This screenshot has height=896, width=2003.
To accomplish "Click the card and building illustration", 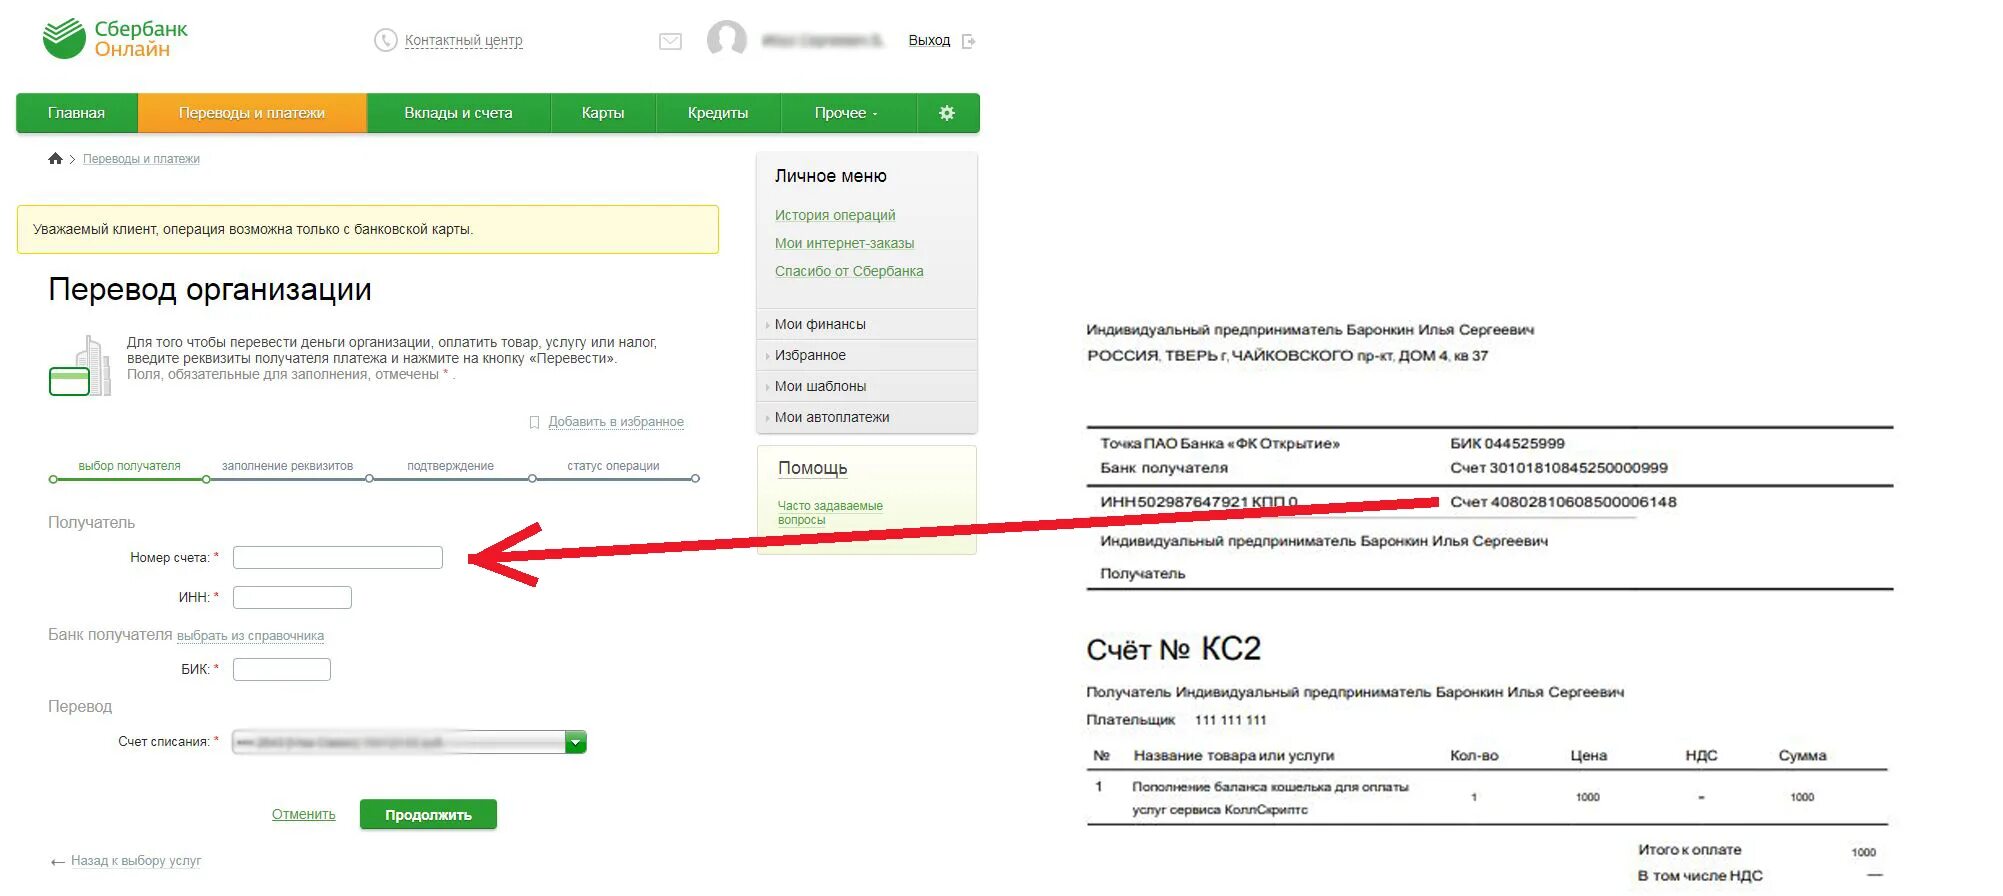I will pyautogui.click(x=79, y=366).
